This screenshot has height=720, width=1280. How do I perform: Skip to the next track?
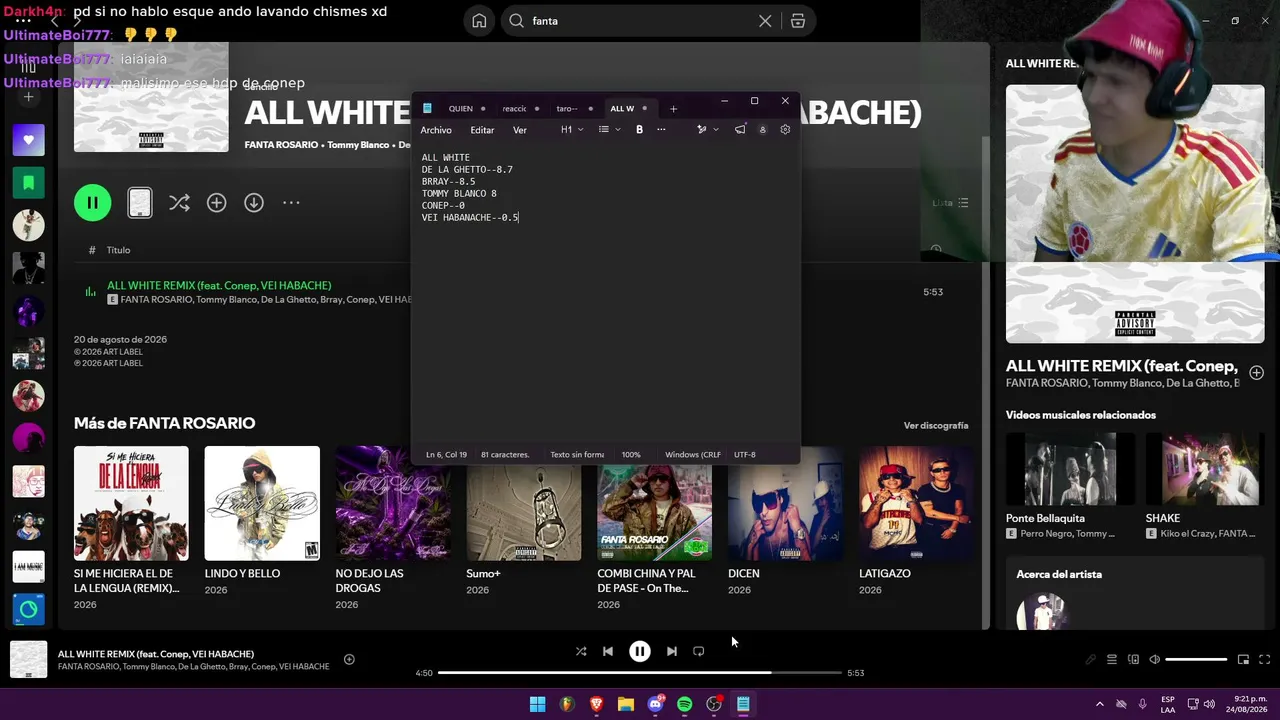(x=672, y=651)
